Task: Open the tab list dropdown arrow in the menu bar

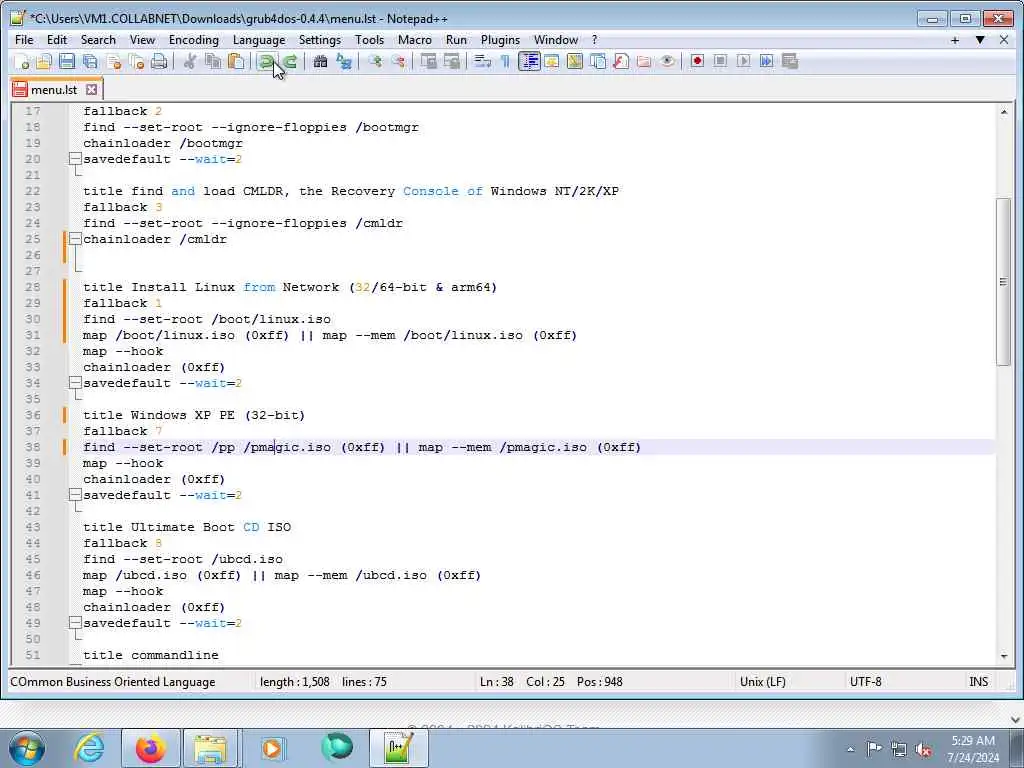Action: (980, 40)
